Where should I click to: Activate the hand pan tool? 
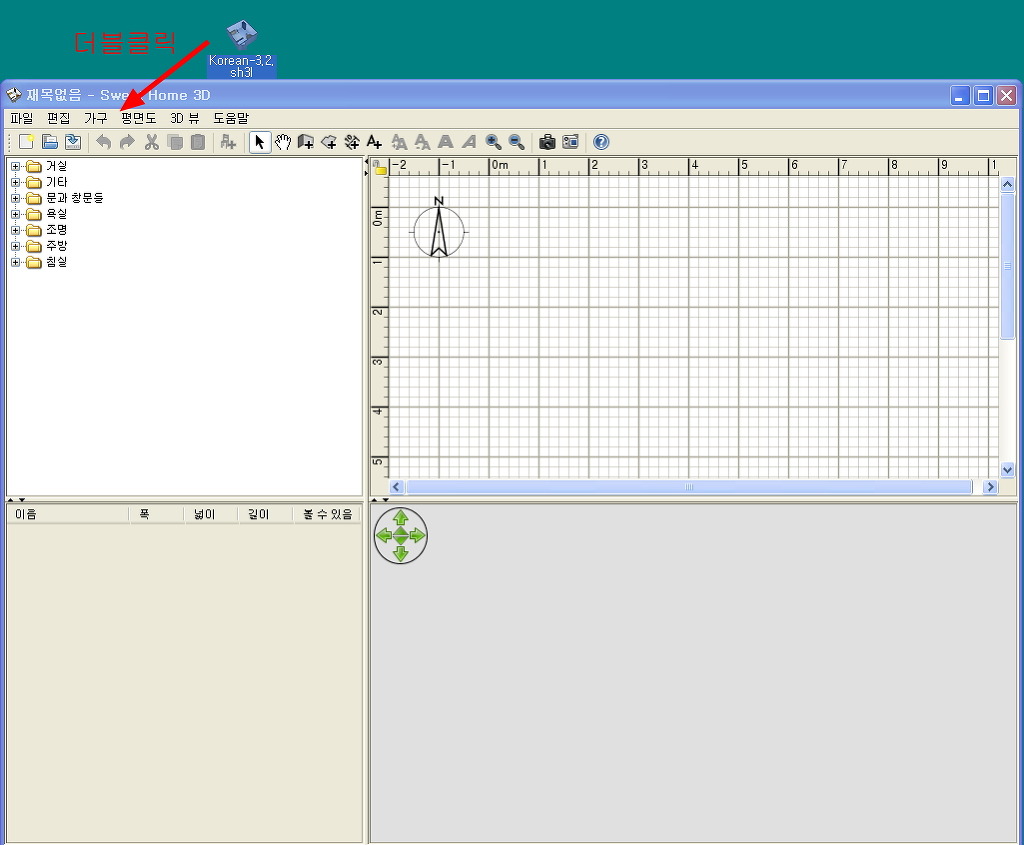(283, 142)
